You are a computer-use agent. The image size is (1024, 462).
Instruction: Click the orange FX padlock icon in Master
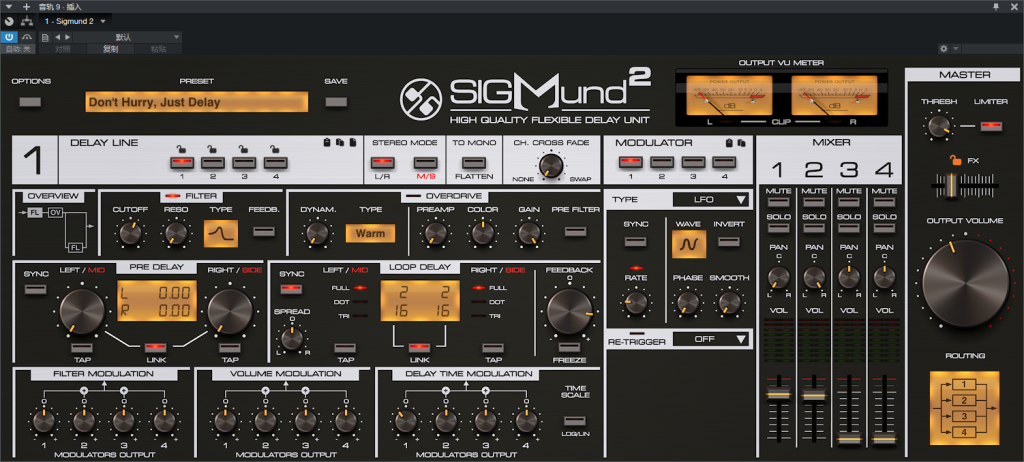click(x=953, y=159)
